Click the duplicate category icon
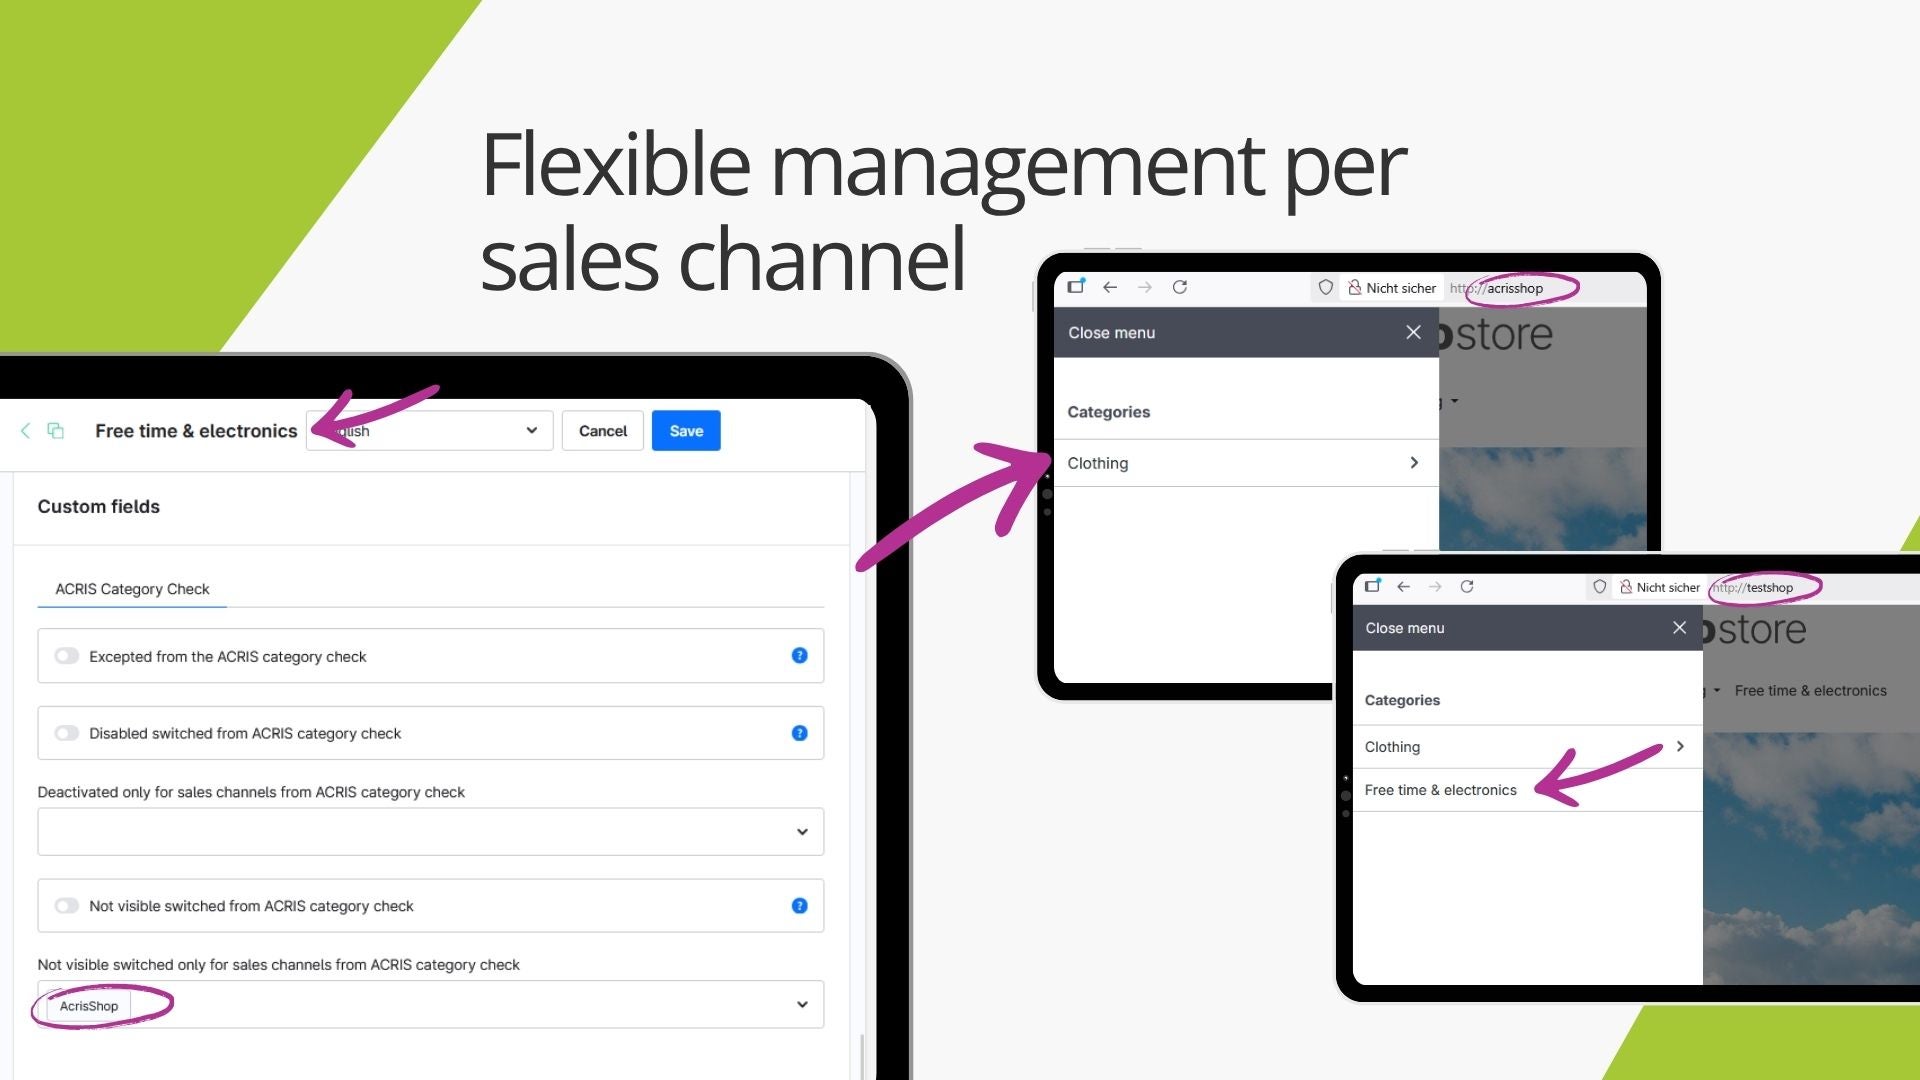 [56, 431]
